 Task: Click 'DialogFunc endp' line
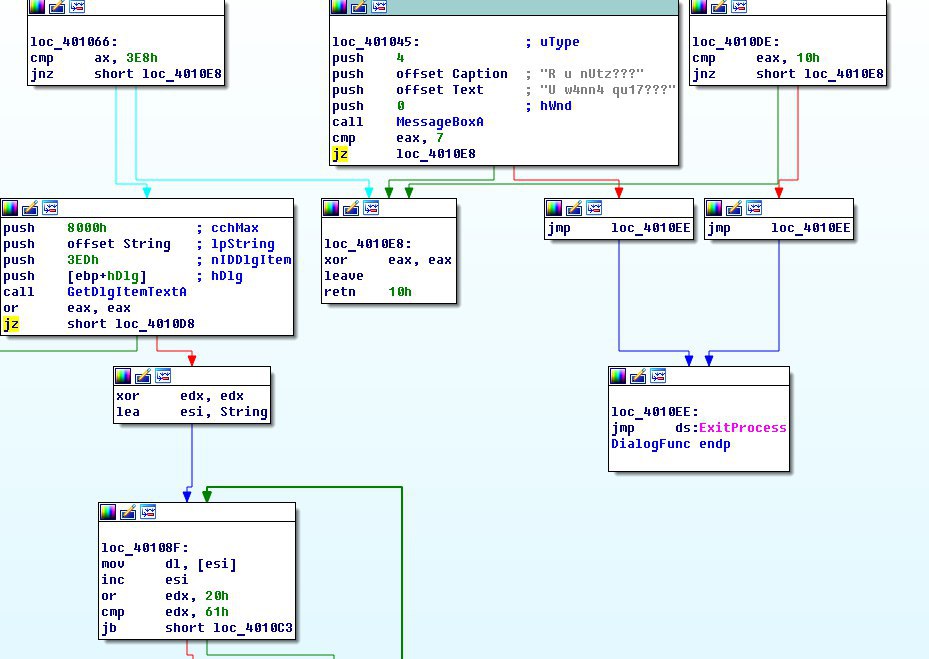pyautogui.click(x=670, y=444)
